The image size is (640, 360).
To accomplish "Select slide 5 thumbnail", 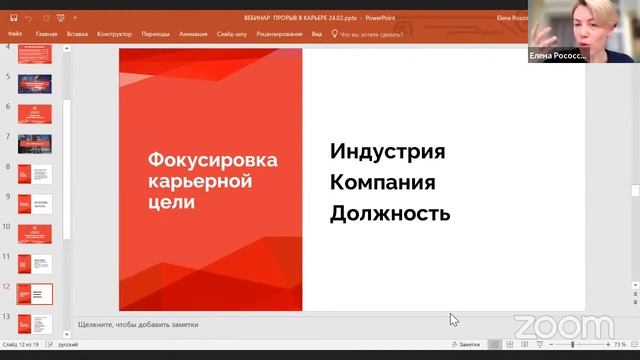I will coord(35,84).
